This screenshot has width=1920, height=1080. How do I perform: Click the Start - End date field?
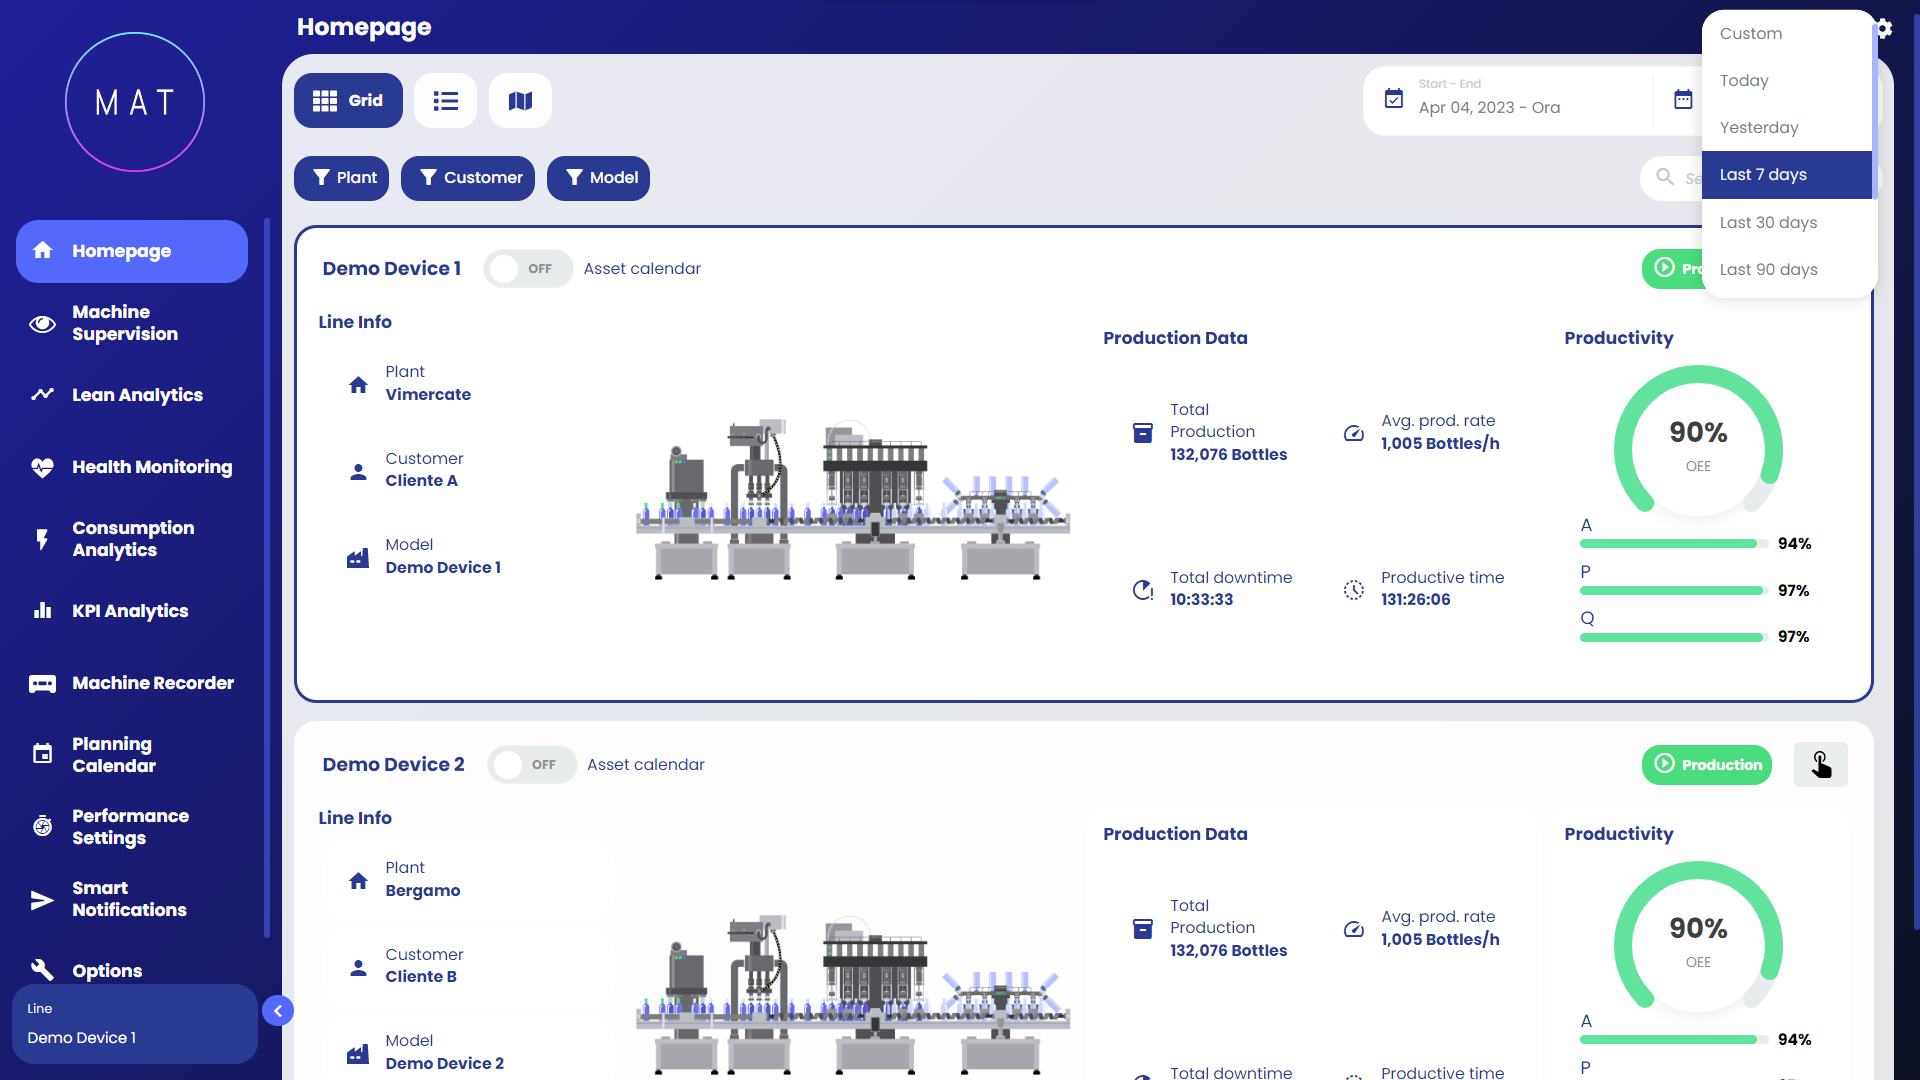[1510, 100]
